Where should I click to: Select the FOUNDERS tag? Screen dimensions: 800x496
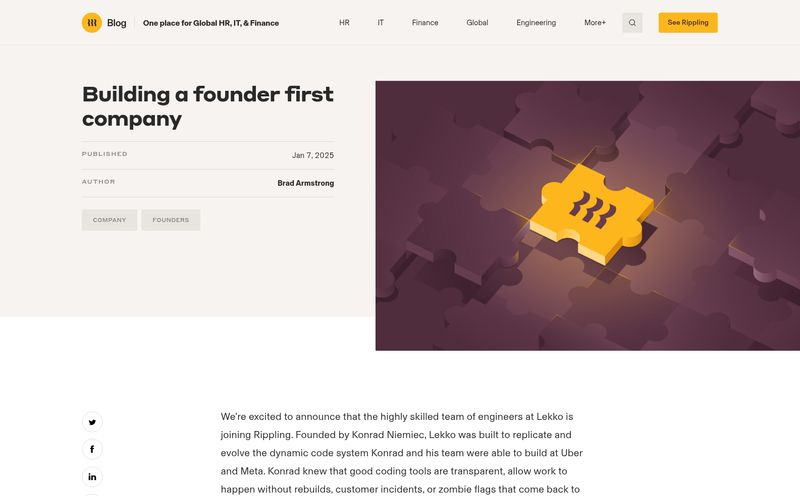point(171,220)
